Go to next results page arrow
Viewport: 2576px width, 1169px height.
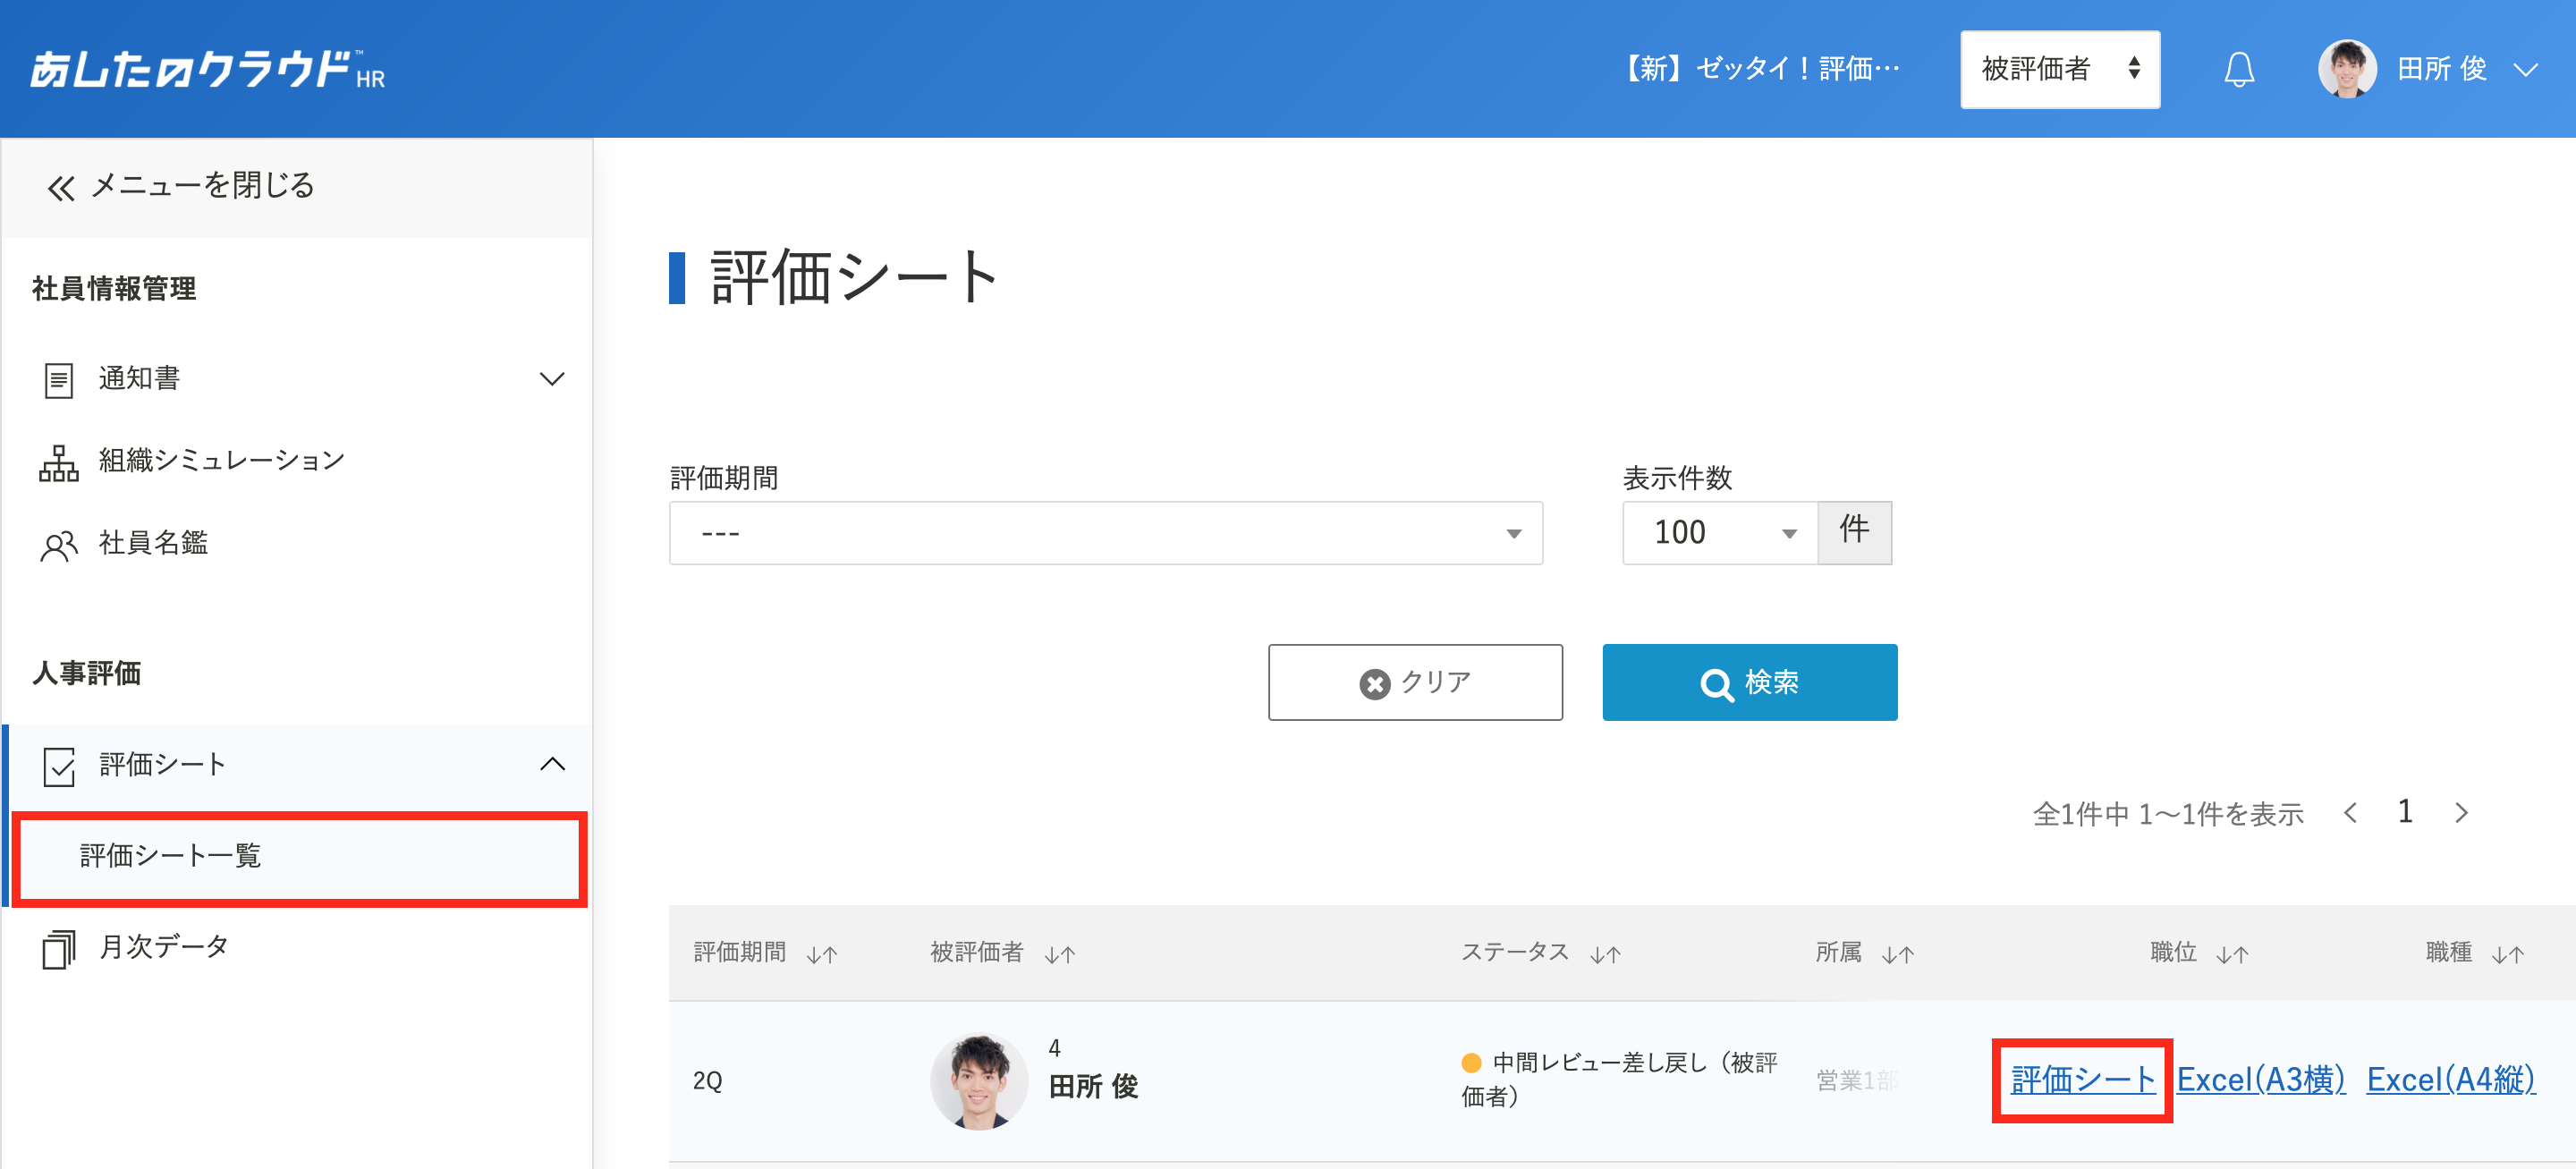2461,812
